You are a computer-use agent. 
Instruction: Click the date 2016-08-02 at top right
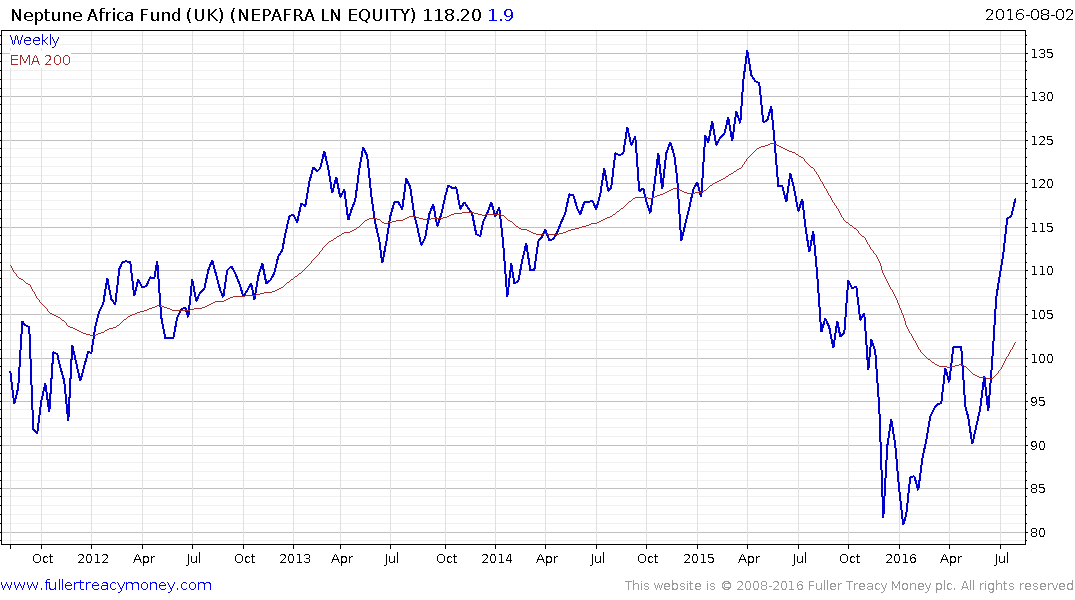point(1029,15)
